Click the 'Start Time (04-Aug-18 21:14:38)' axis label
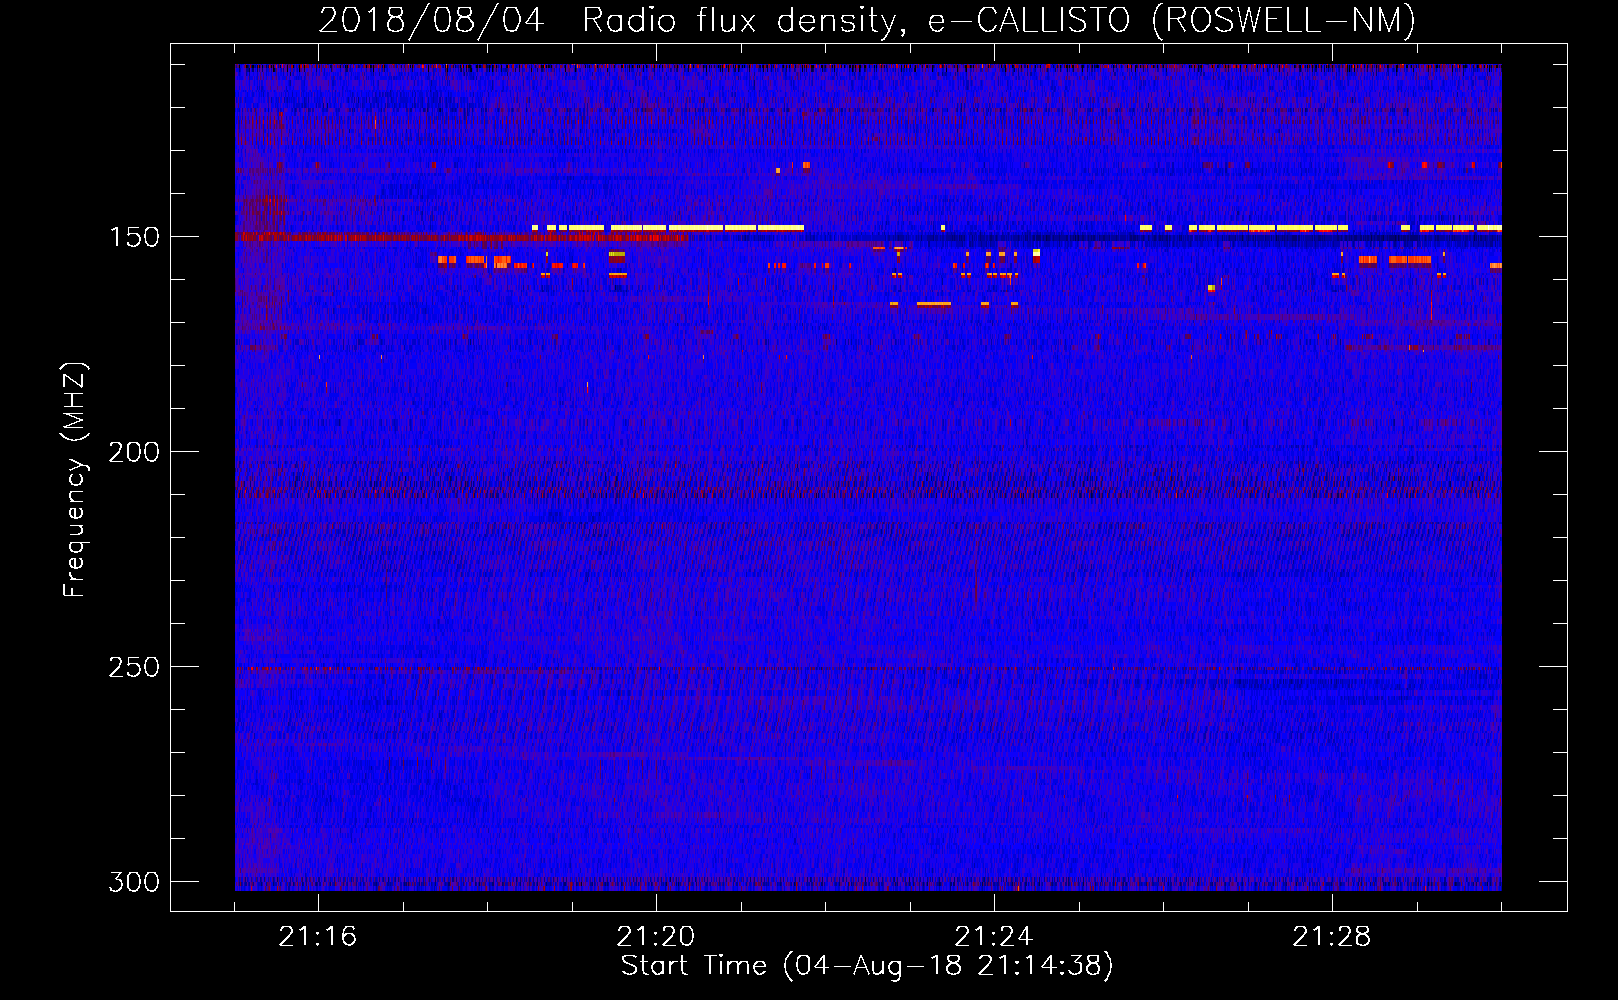 [x=867, y=966]
